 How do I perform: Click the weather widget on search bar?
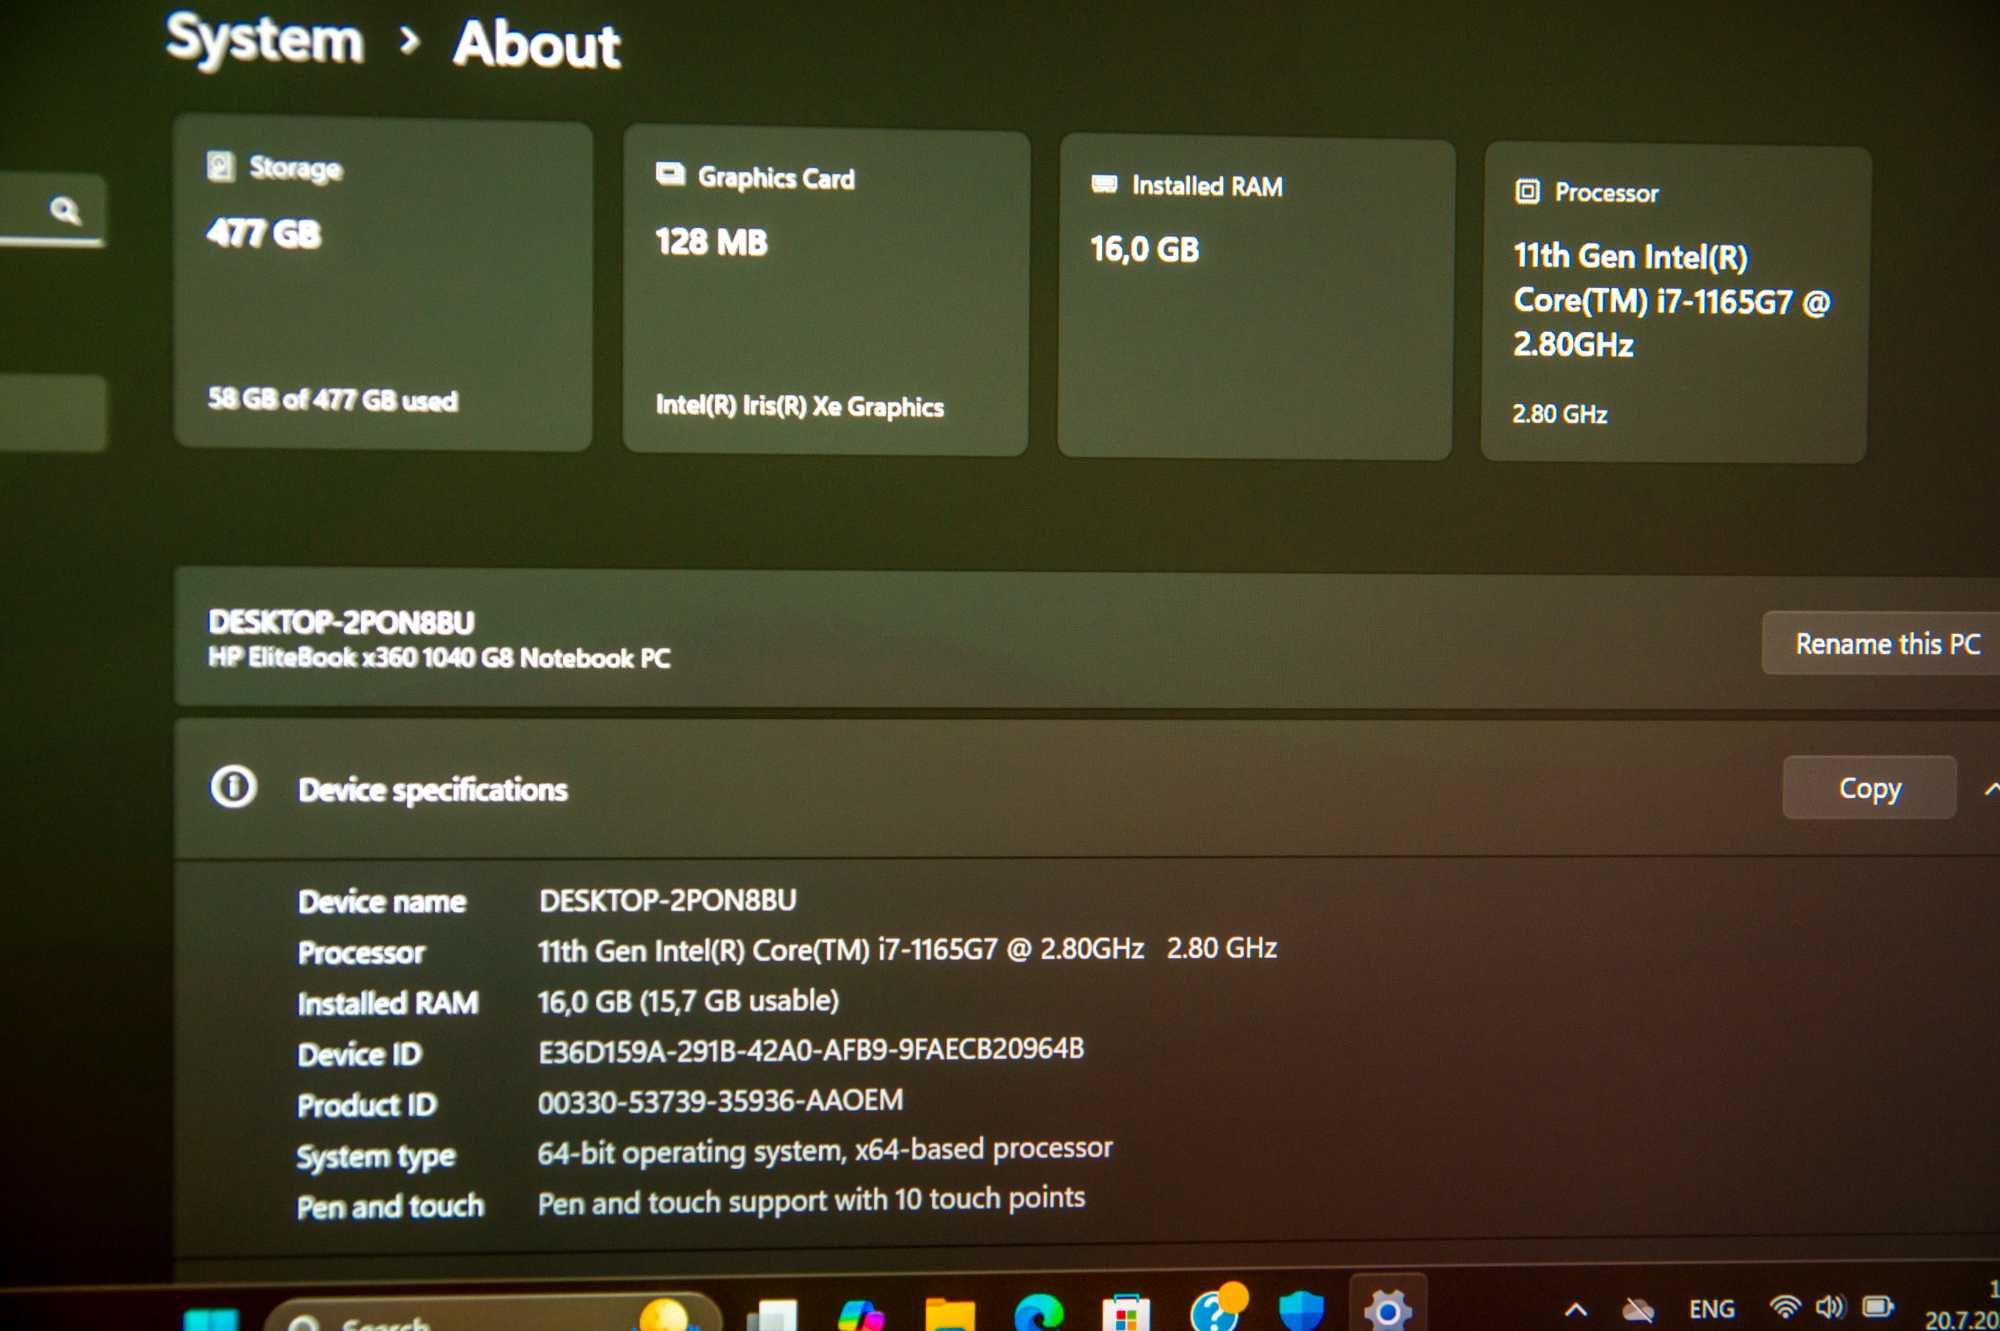pos(664,1314)
